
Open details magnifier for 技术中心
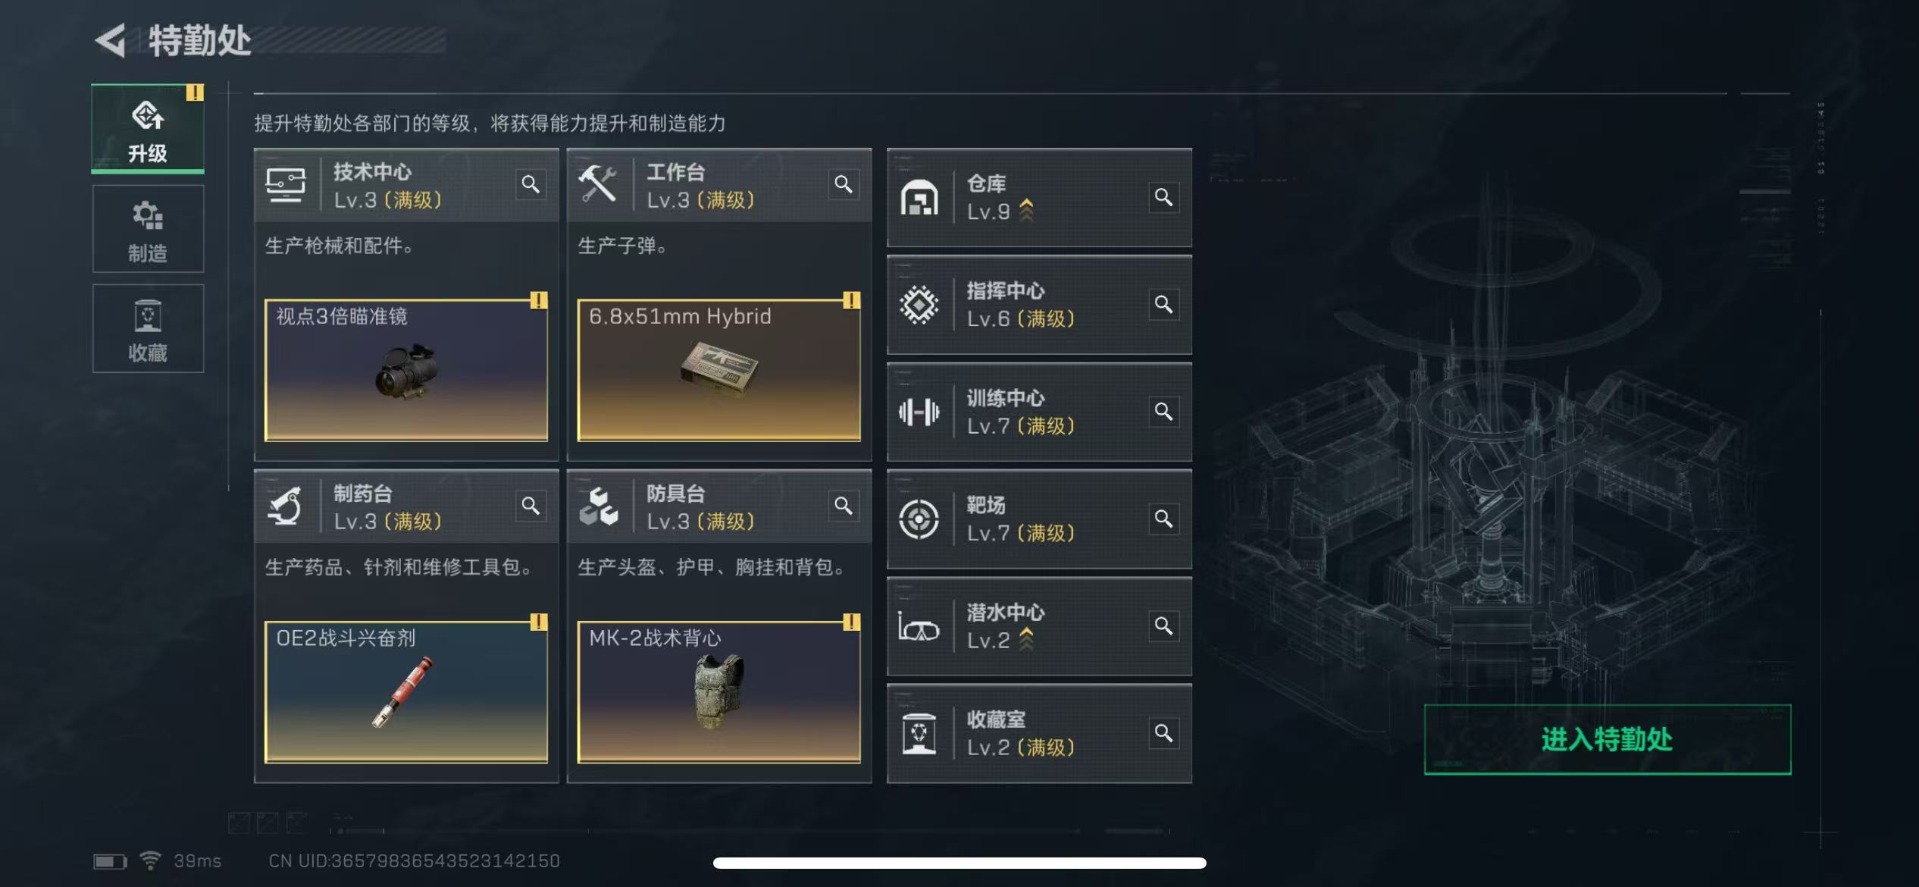point(530,185)
